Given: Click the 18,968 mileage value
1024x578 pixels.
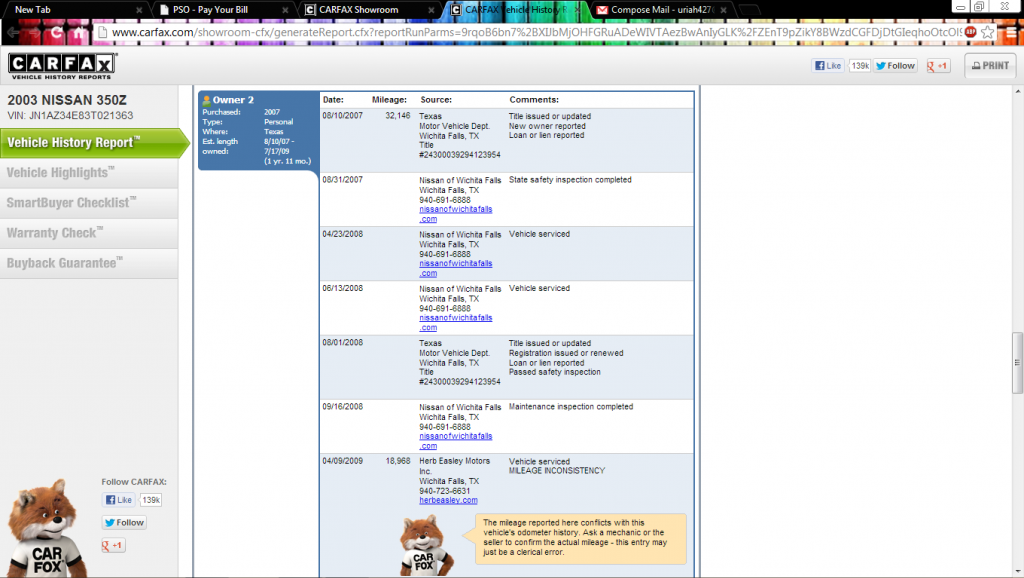Looking at the screenshot, I should click(x=398, y=461).
